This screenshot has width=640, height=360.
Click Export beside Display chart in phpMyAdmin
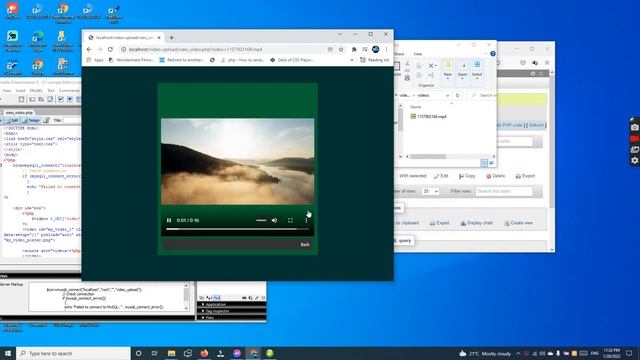pos(439,223)
